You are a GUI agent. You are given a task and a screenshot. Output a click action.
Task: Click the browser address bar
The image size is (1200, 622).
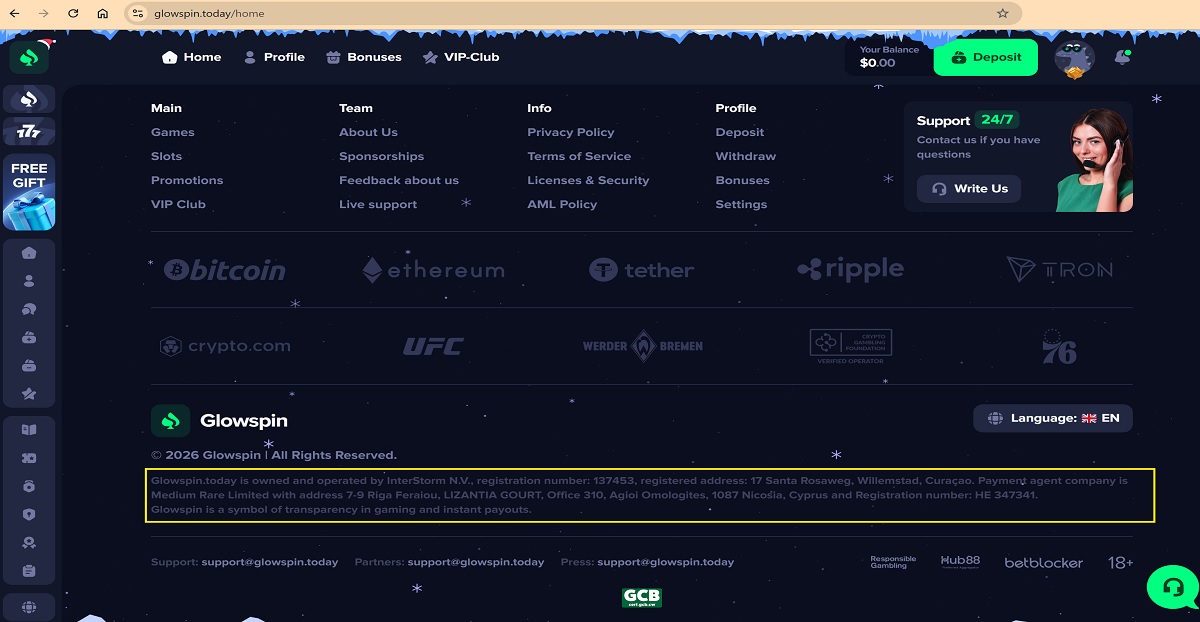tap(560, 14)
